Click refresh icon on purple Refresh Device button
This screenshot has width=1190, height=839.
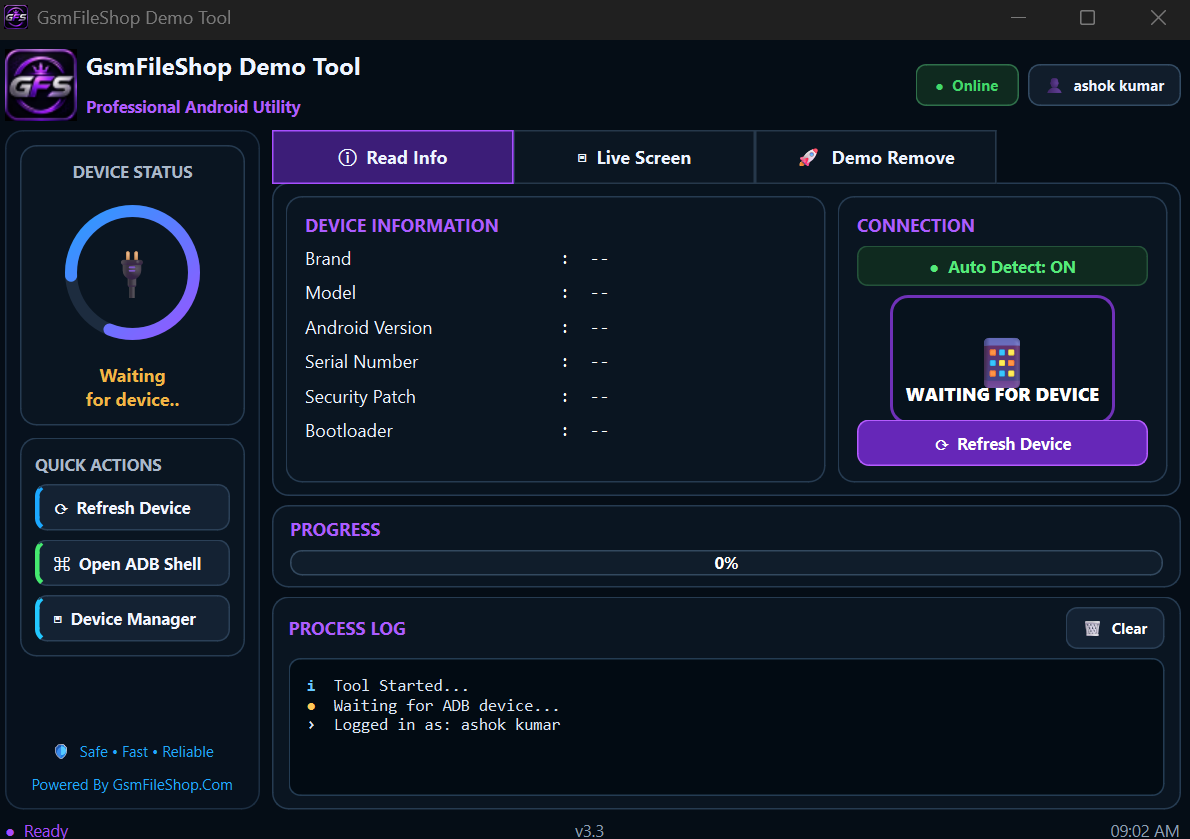(x=942, y=445)
